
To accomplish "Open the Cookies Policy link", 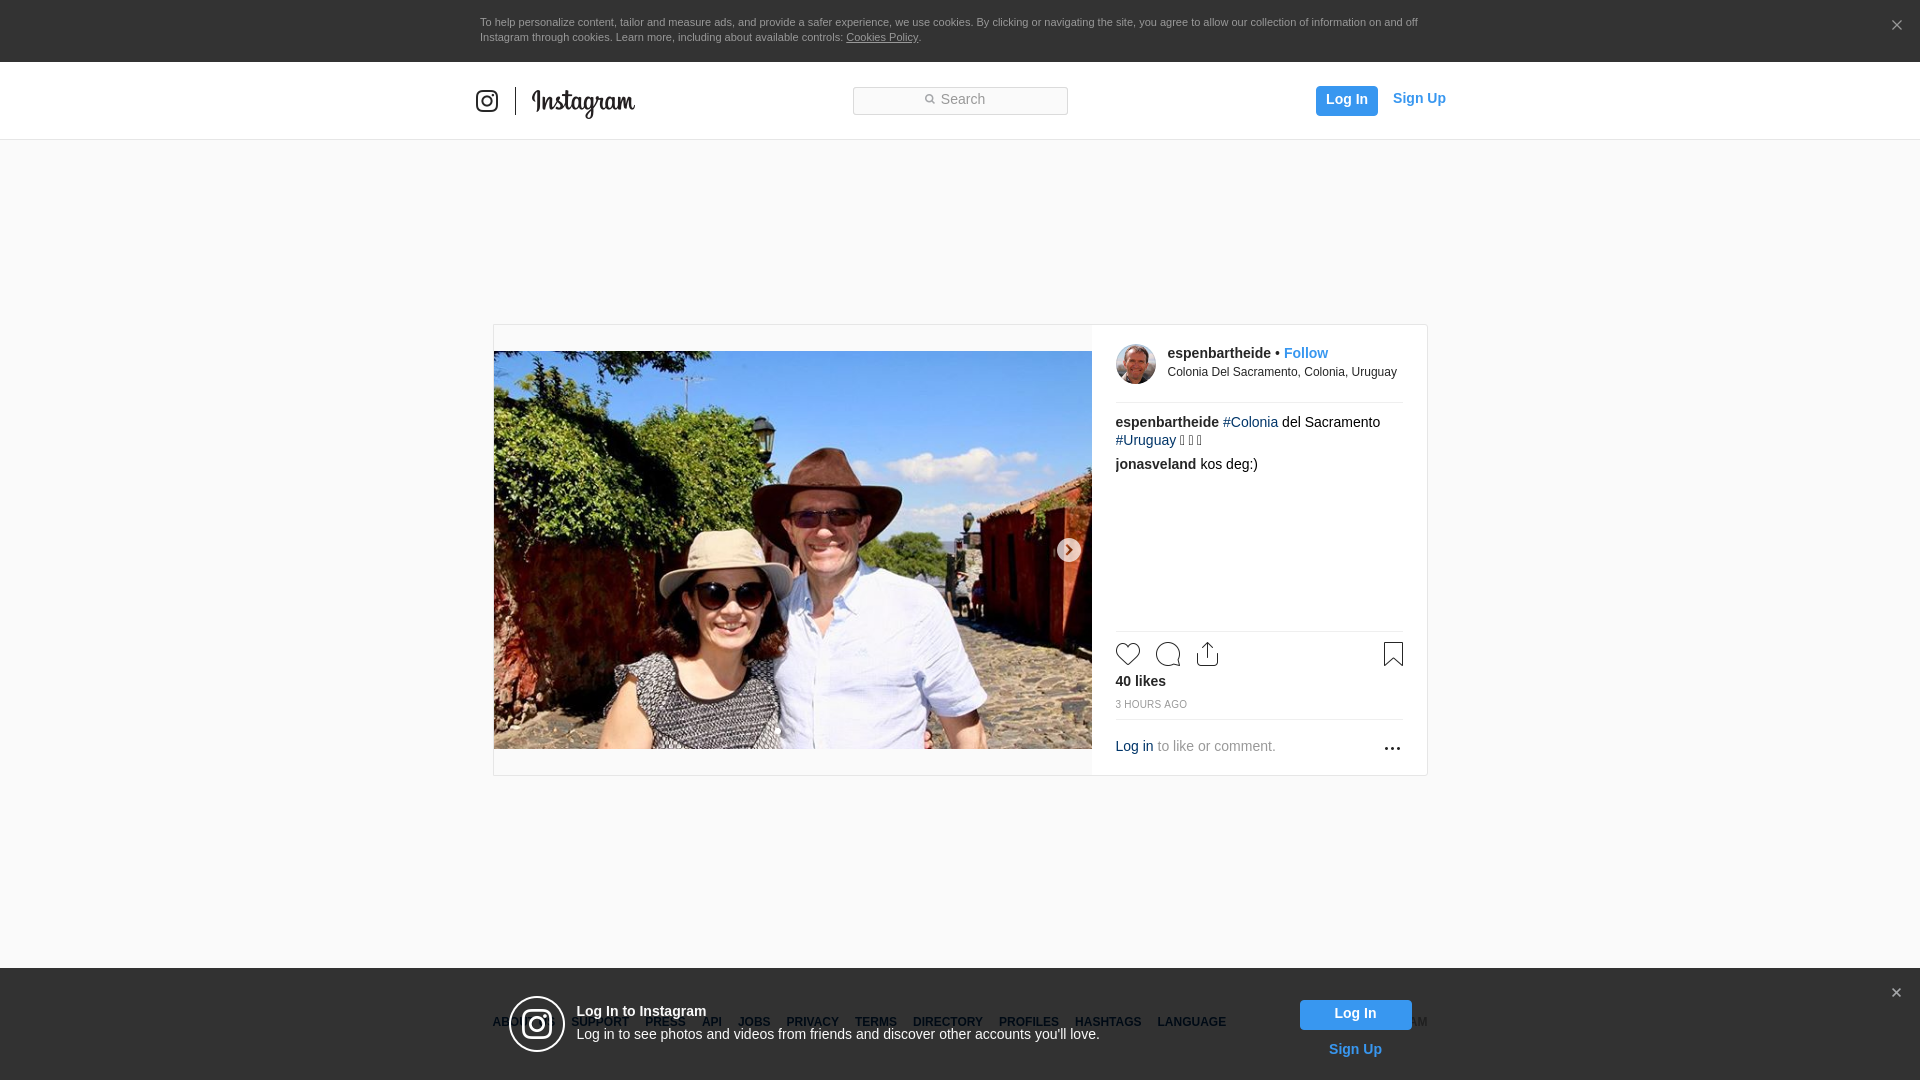I will 881,37.
